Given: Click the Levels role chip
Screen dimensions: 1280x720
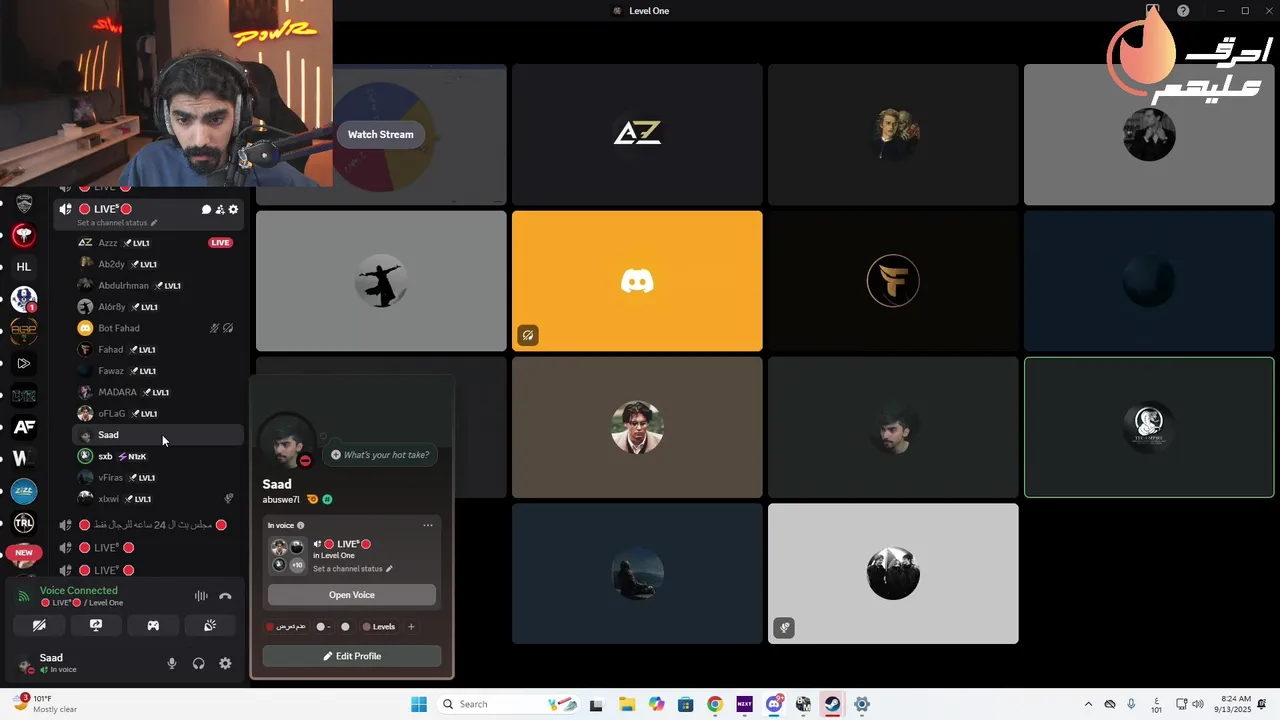Looking at the screenshot, I should tap(378, 627).
